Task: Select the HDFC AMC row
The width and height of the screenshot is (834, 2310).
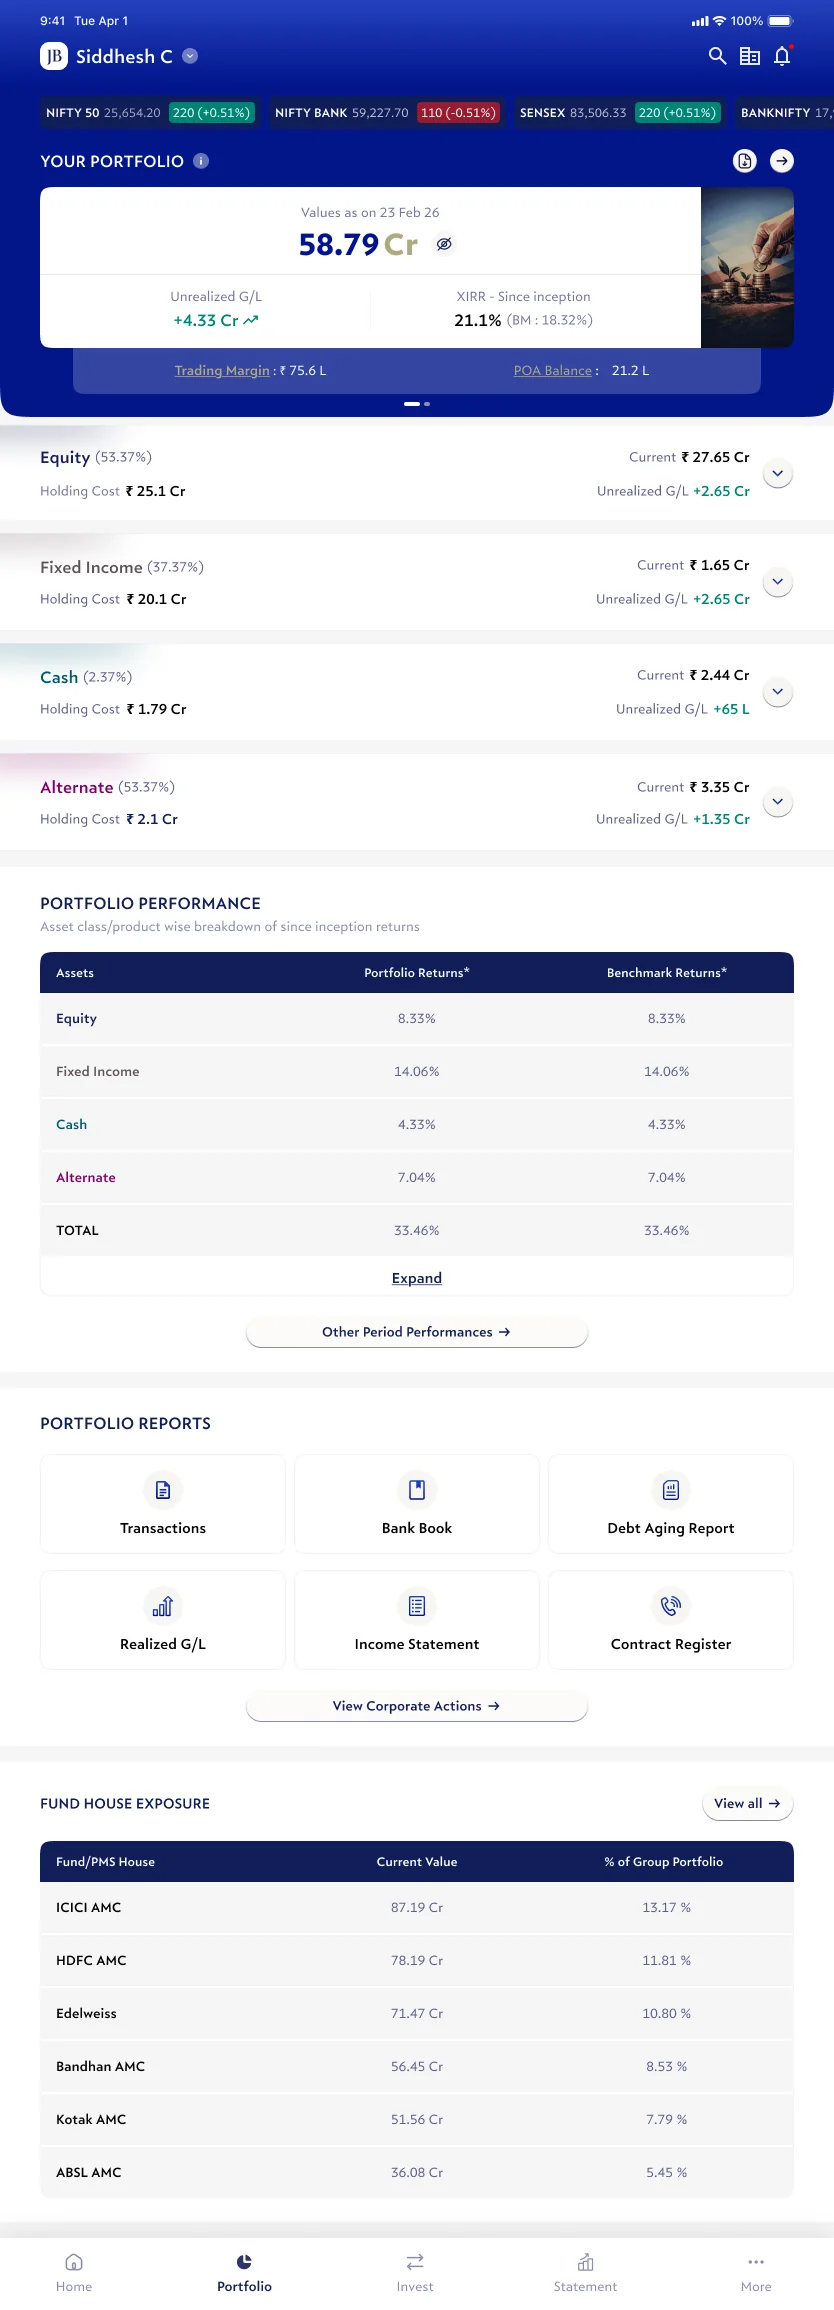Action: pyautogui.click(x=417, y=1960)
